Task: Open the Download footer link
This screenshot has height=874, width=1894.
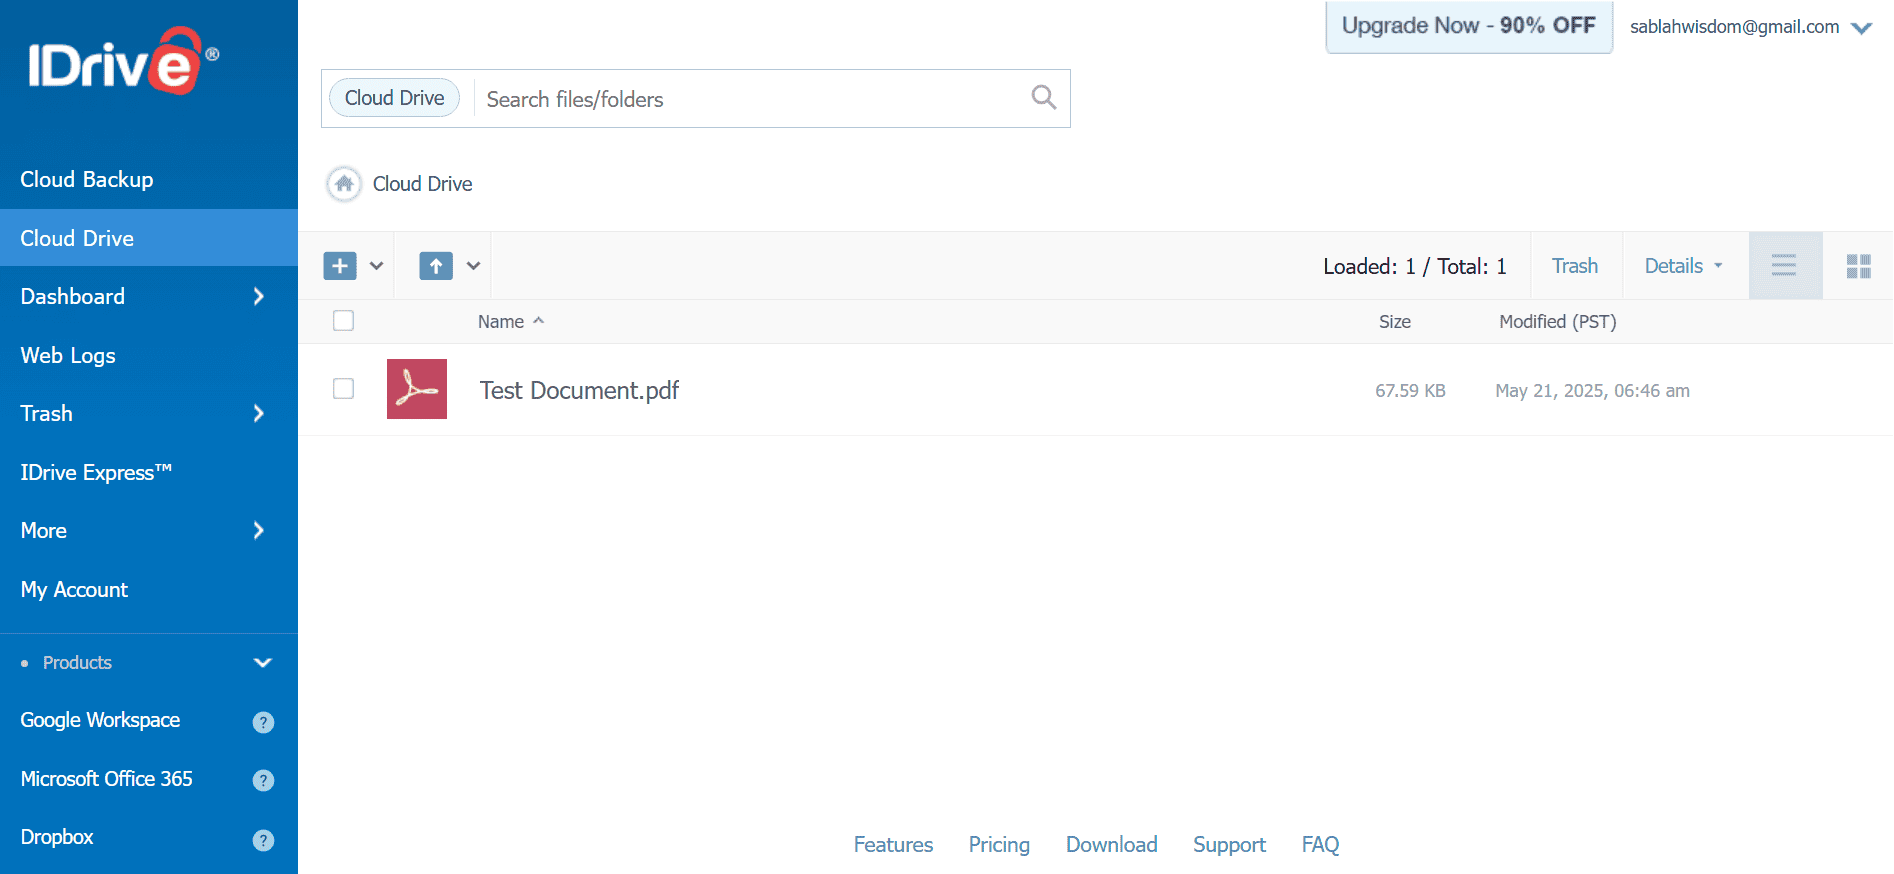Action: click(x=1111, y=845)
